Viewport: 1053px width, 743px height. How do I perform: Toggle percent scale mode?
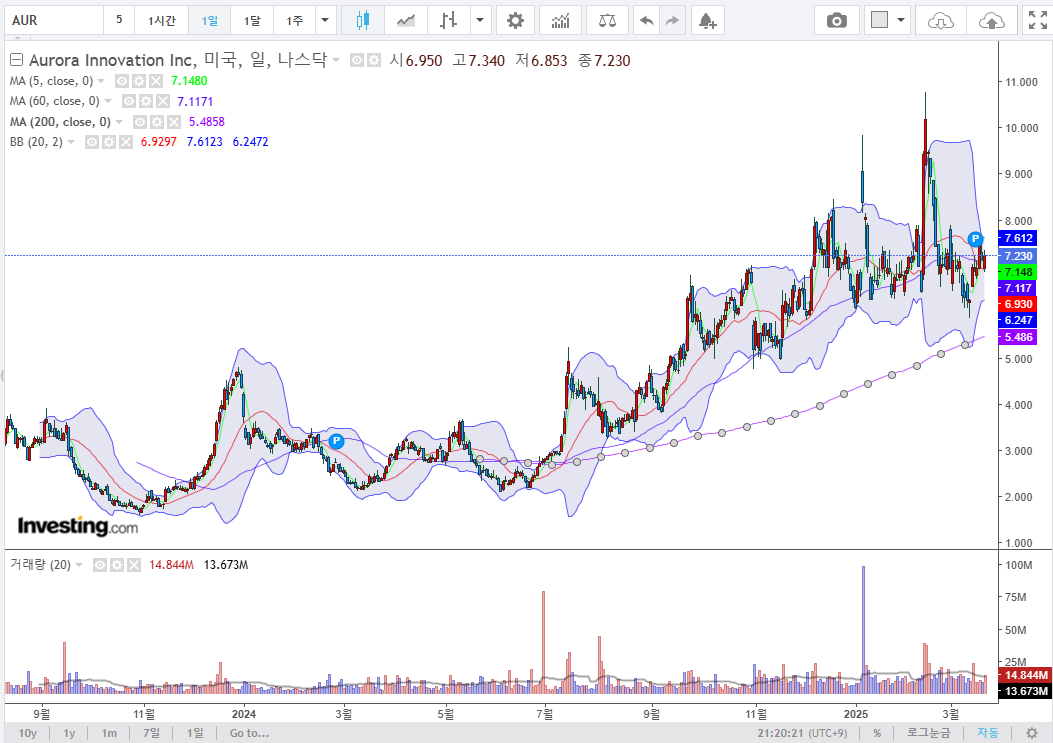tap(877, 733)
